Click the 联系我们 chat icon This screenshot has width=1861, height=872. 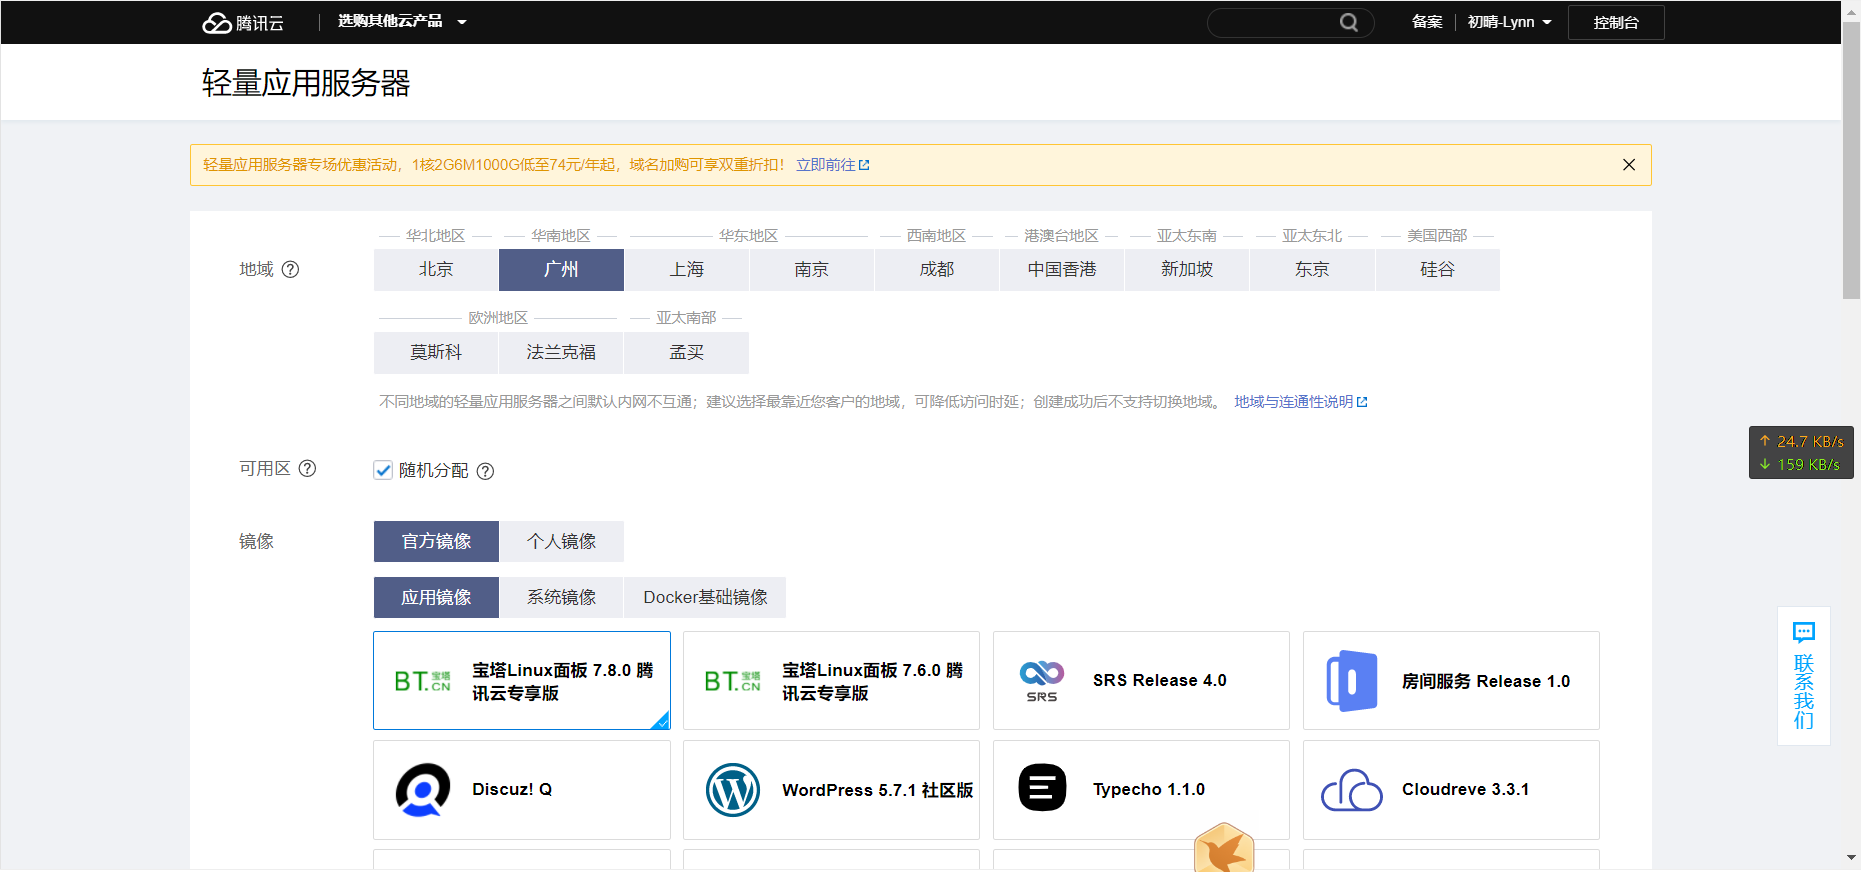(x=1804, y=632)
